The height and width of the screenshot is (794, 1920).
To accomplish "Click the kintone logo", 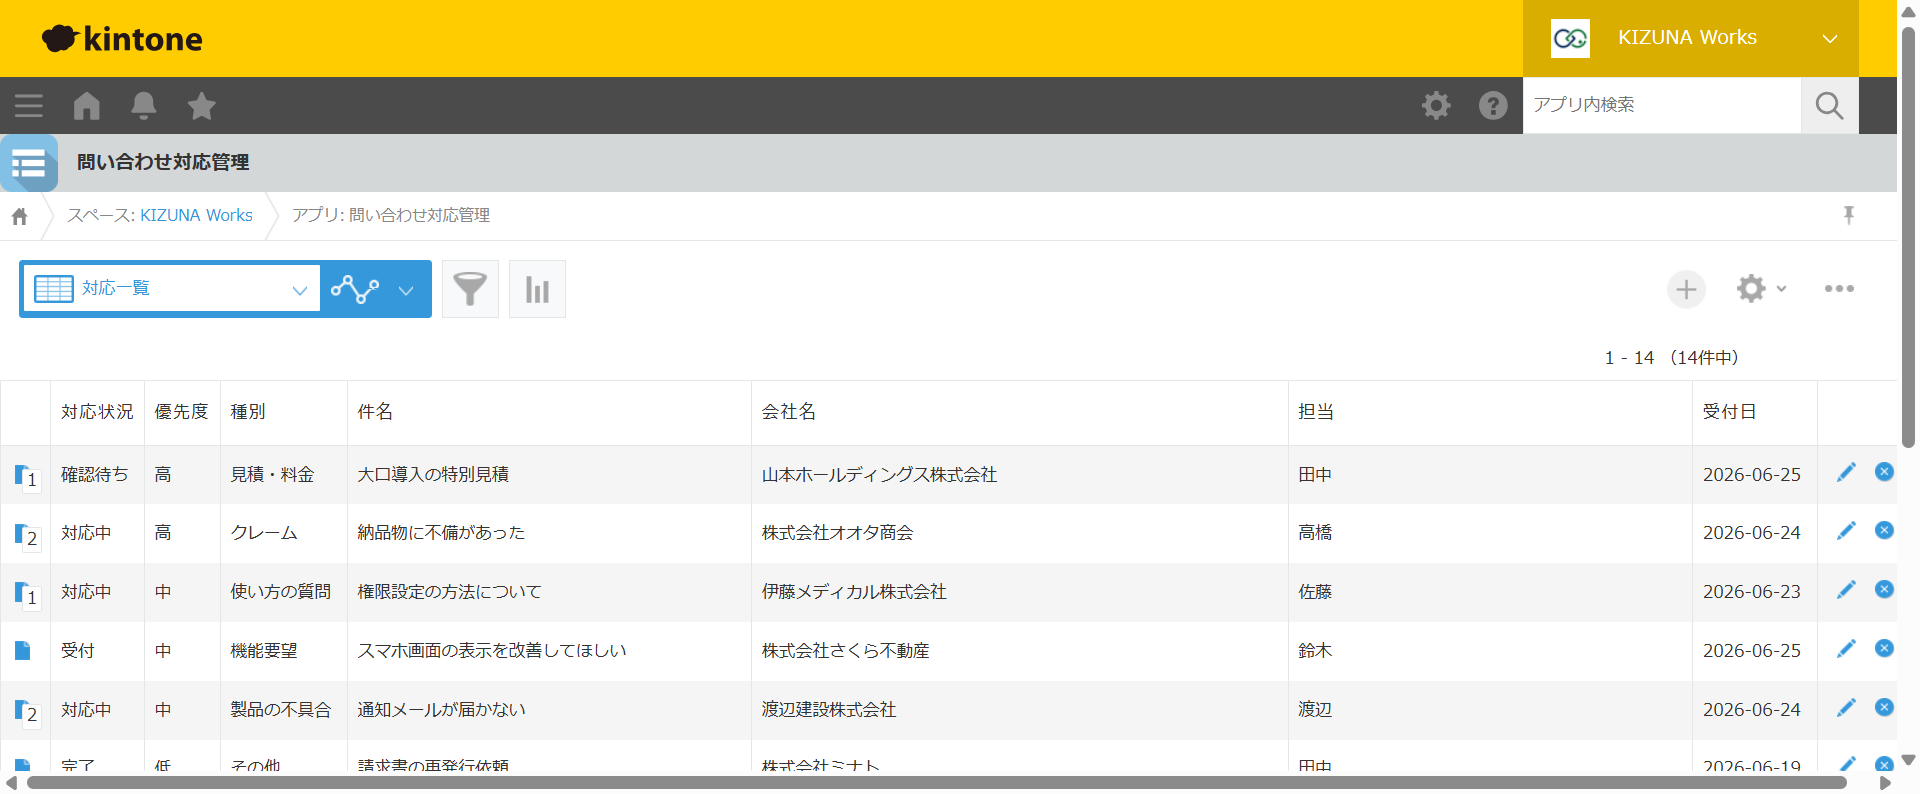I will point(122,39).
